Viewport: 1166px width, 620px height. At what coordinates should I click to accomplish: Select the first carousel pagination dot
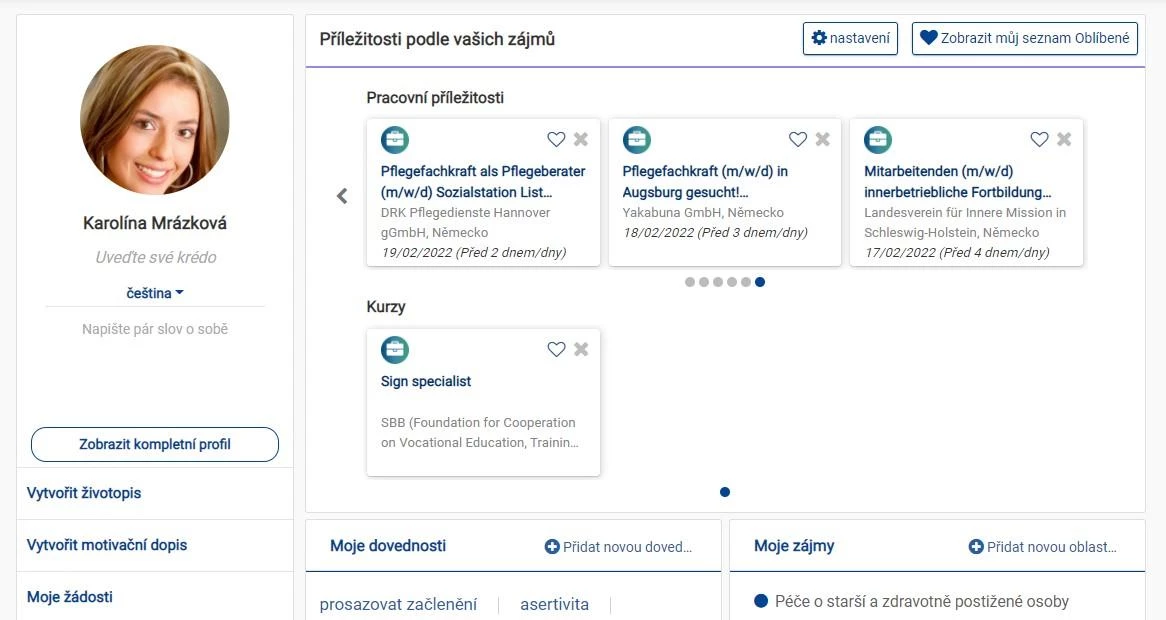pos(690,282)
